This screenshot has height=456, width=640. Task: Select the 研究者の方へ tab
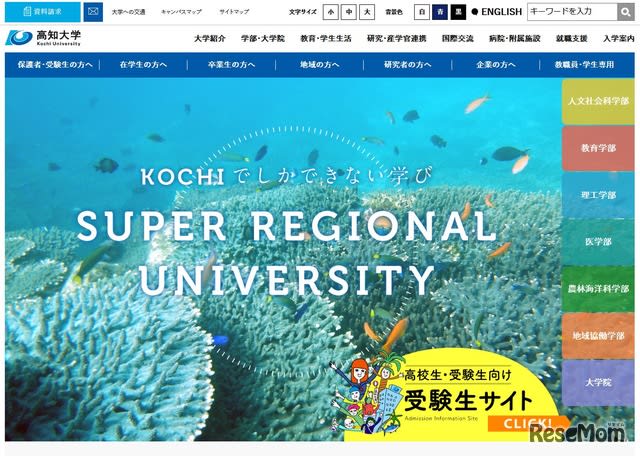[x=407, y=65]
